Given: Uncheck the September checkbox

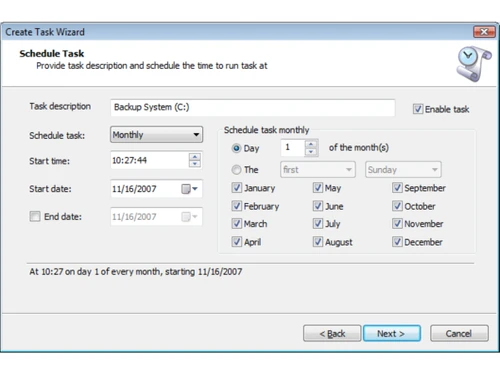Looking at the screenshot, I should click(397, 188).
